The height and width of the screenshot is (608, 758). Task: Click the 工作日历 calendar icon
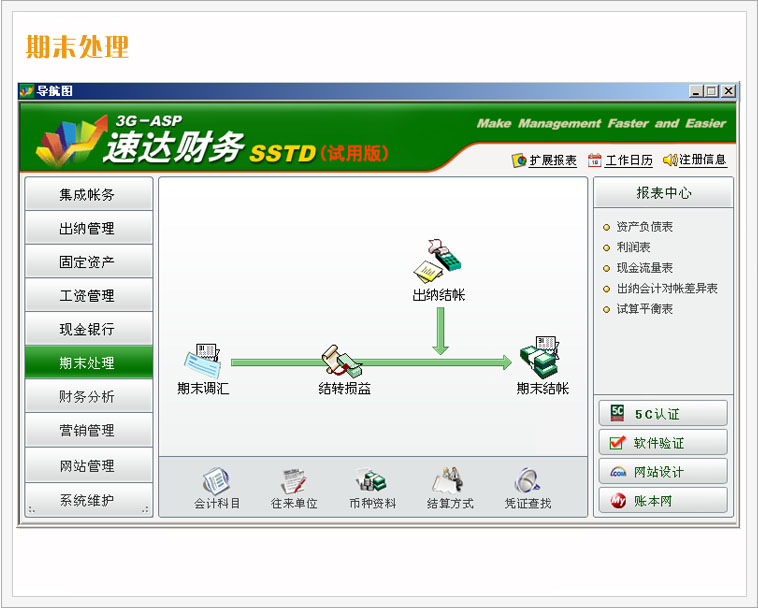coord(595,160)
